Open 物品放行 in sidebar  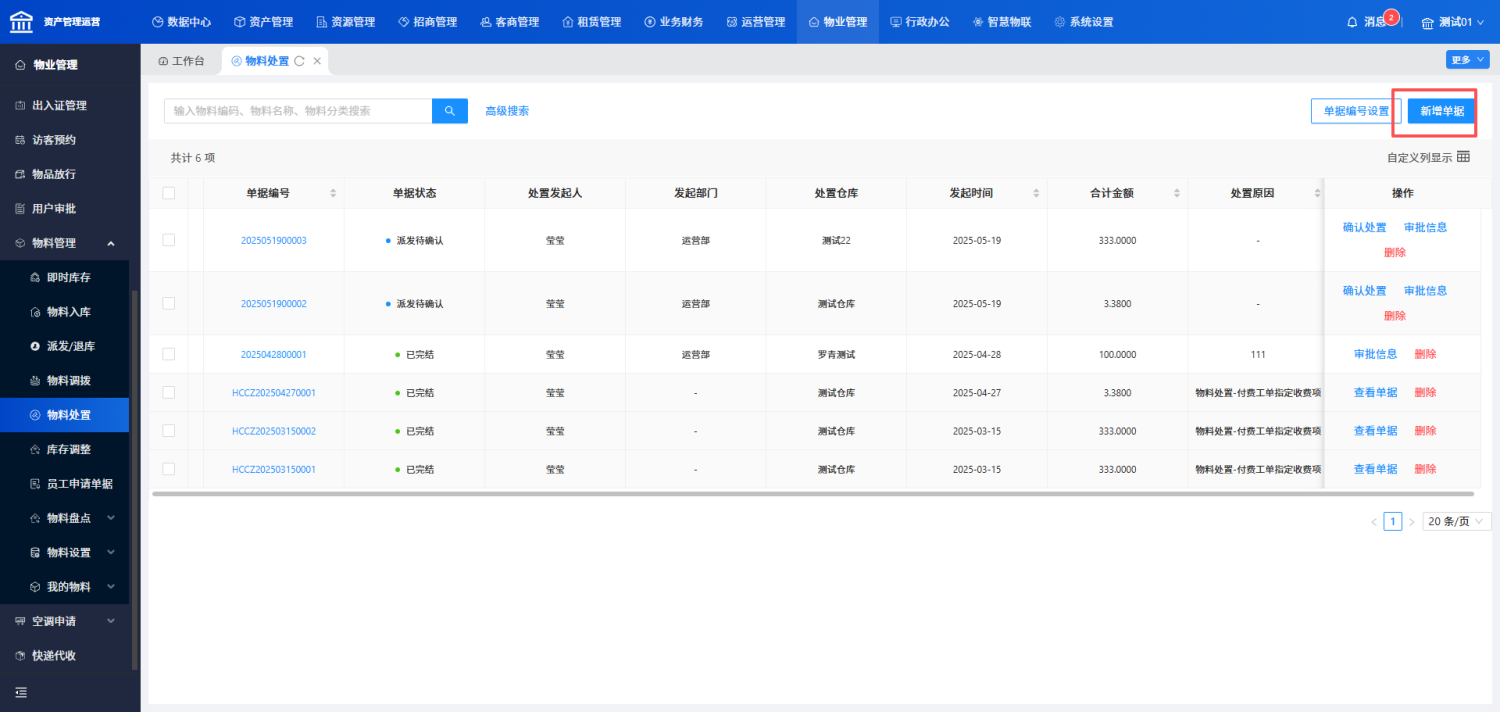53,174
